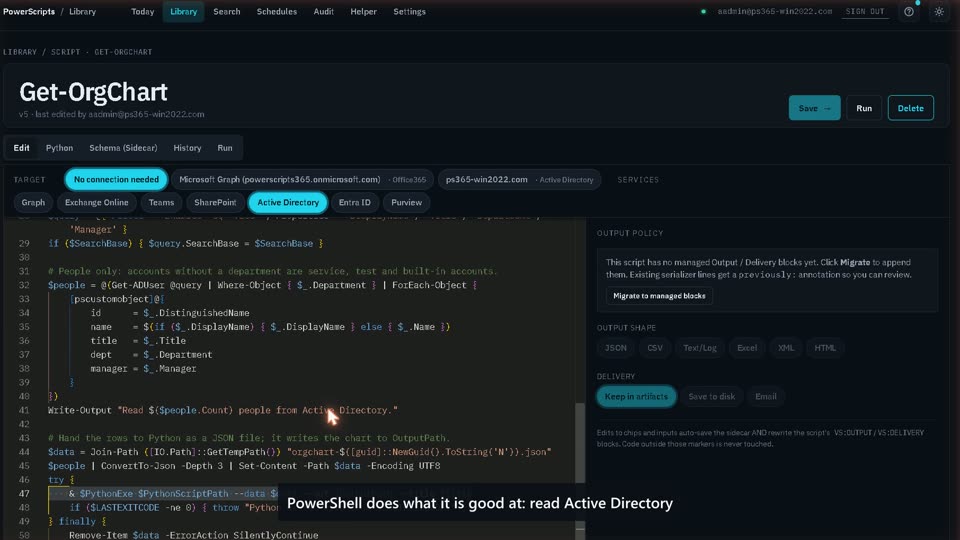
Task: Switch to the Edit tab
Action: pyautogui.click(x=21, y=148)
